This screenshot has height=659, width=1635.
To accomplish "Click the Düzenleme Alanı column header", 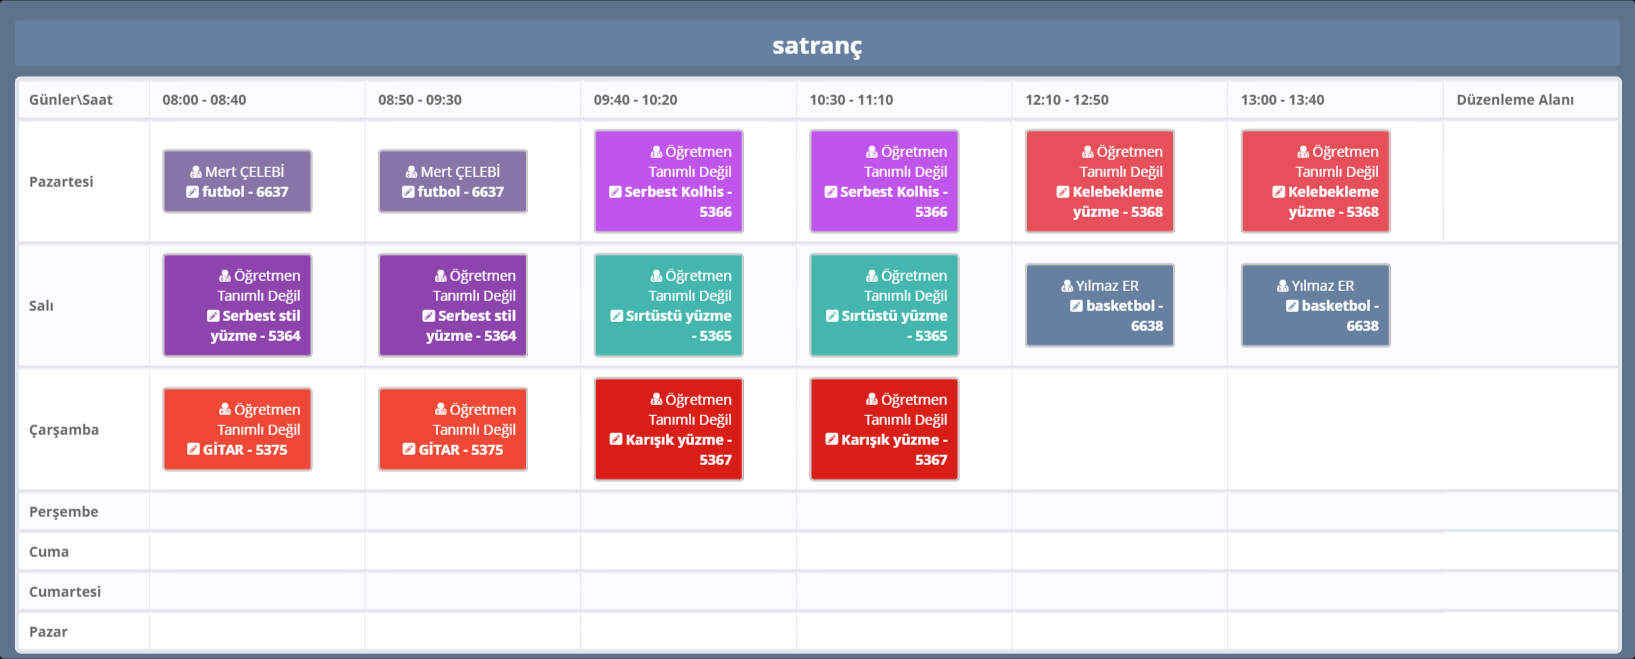I will pyautogui.click(x=1514, y=100).
